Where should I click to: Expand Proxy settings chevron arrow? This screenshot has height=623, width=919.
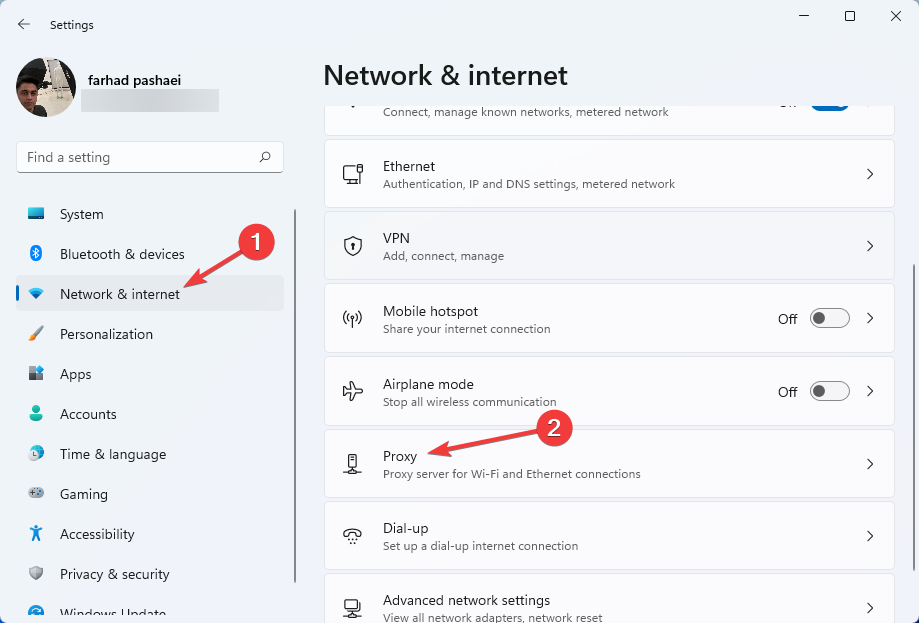click(870, 464)
